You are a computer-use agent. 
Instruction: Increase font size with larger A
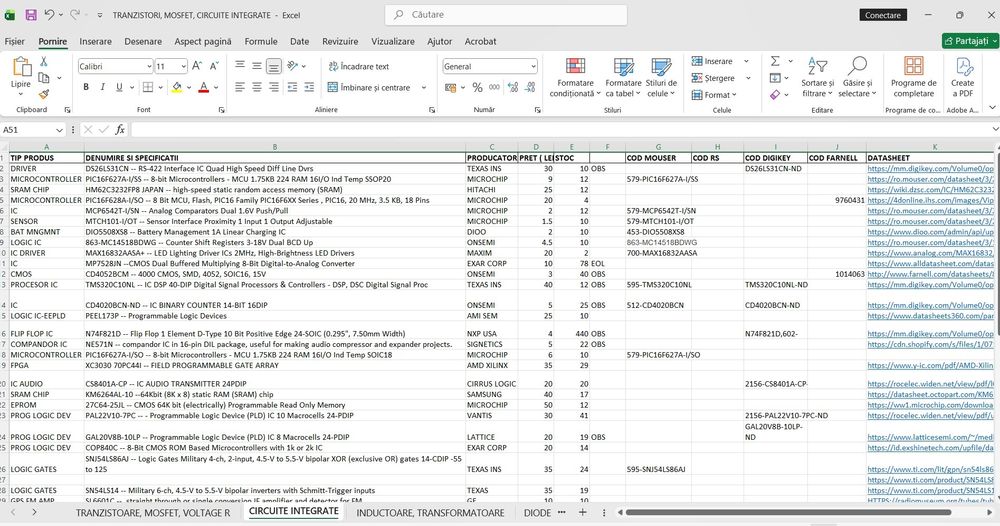(x=197, y=66)
